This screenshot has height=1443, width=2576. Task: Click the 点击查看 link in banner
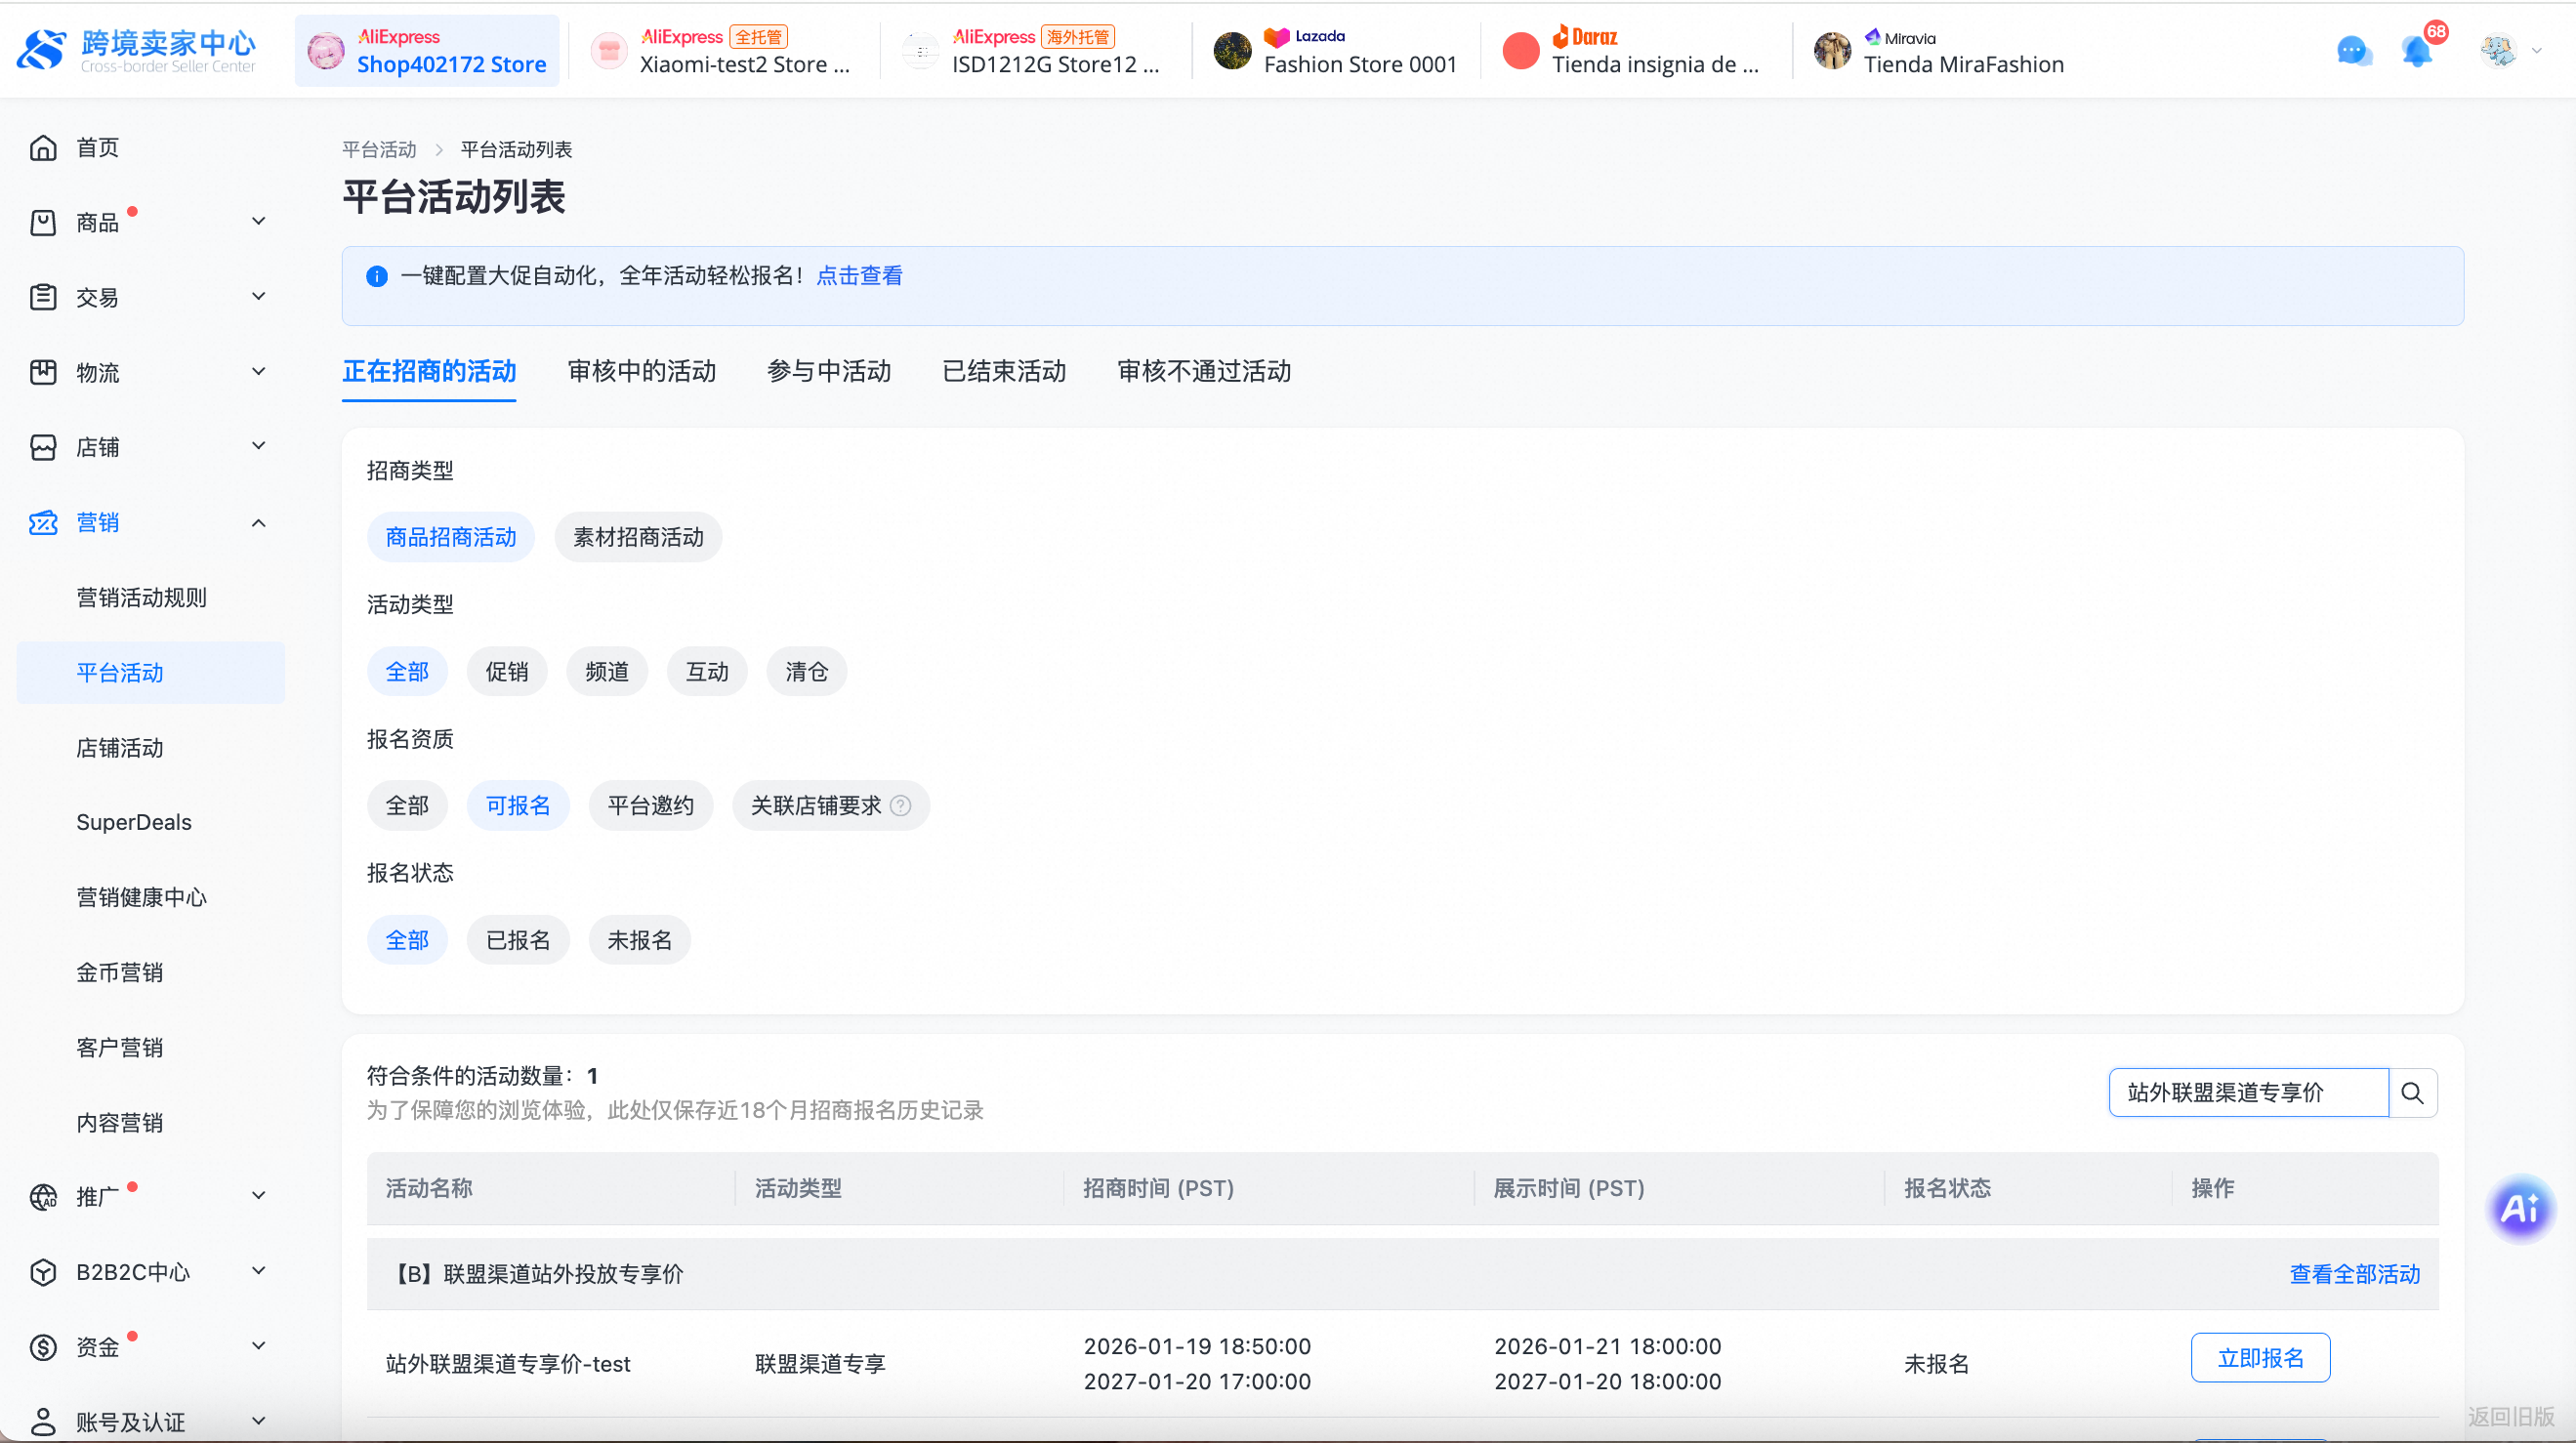tap(859, 276)
